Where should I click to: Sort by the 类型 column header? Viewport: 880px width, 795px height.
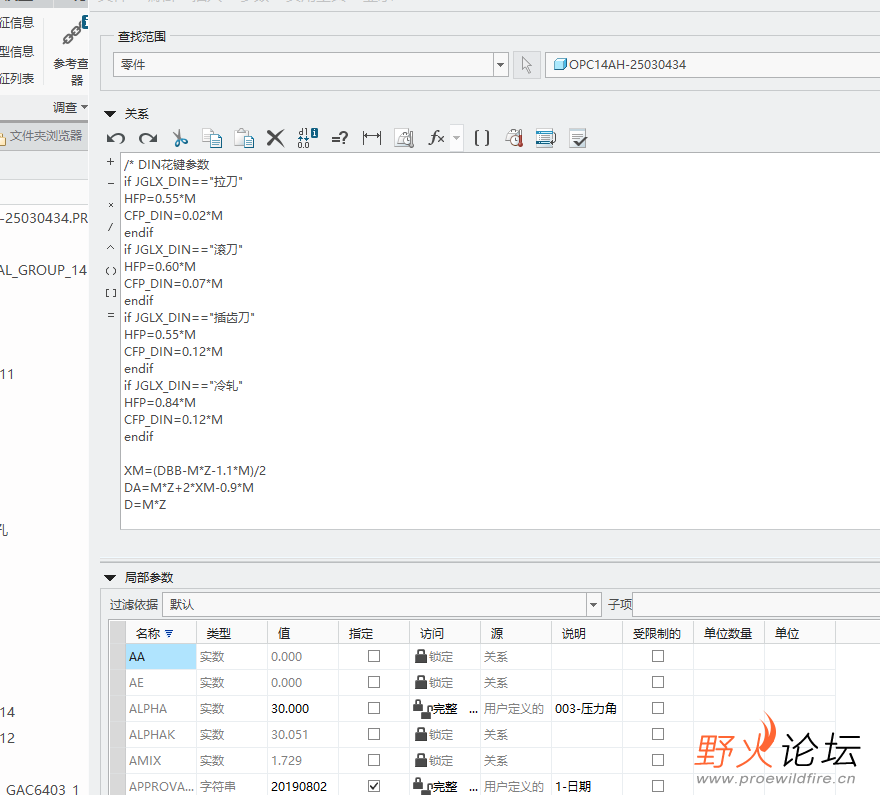(x=218, y=633)
